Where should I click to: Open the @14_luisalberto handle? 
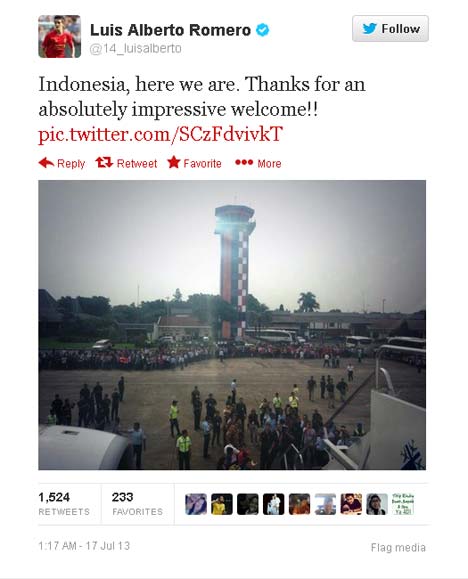[136, 48]
